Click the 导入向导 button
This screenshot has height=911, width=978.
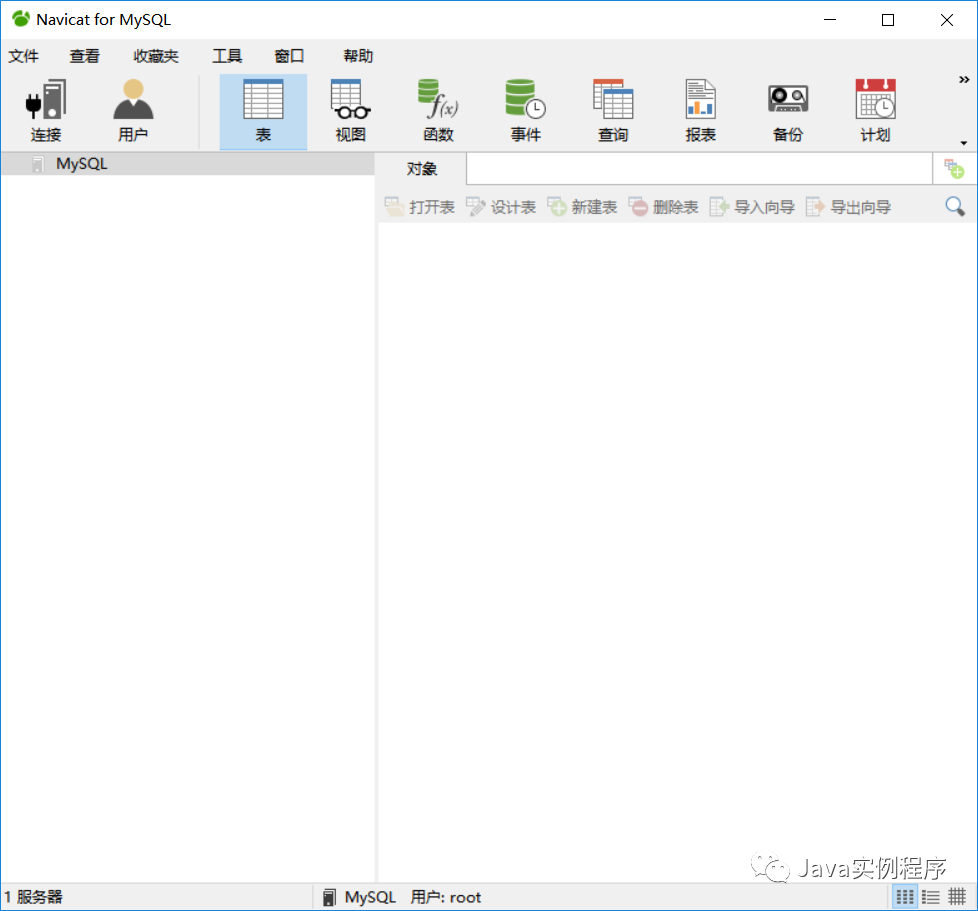[752, 207]
